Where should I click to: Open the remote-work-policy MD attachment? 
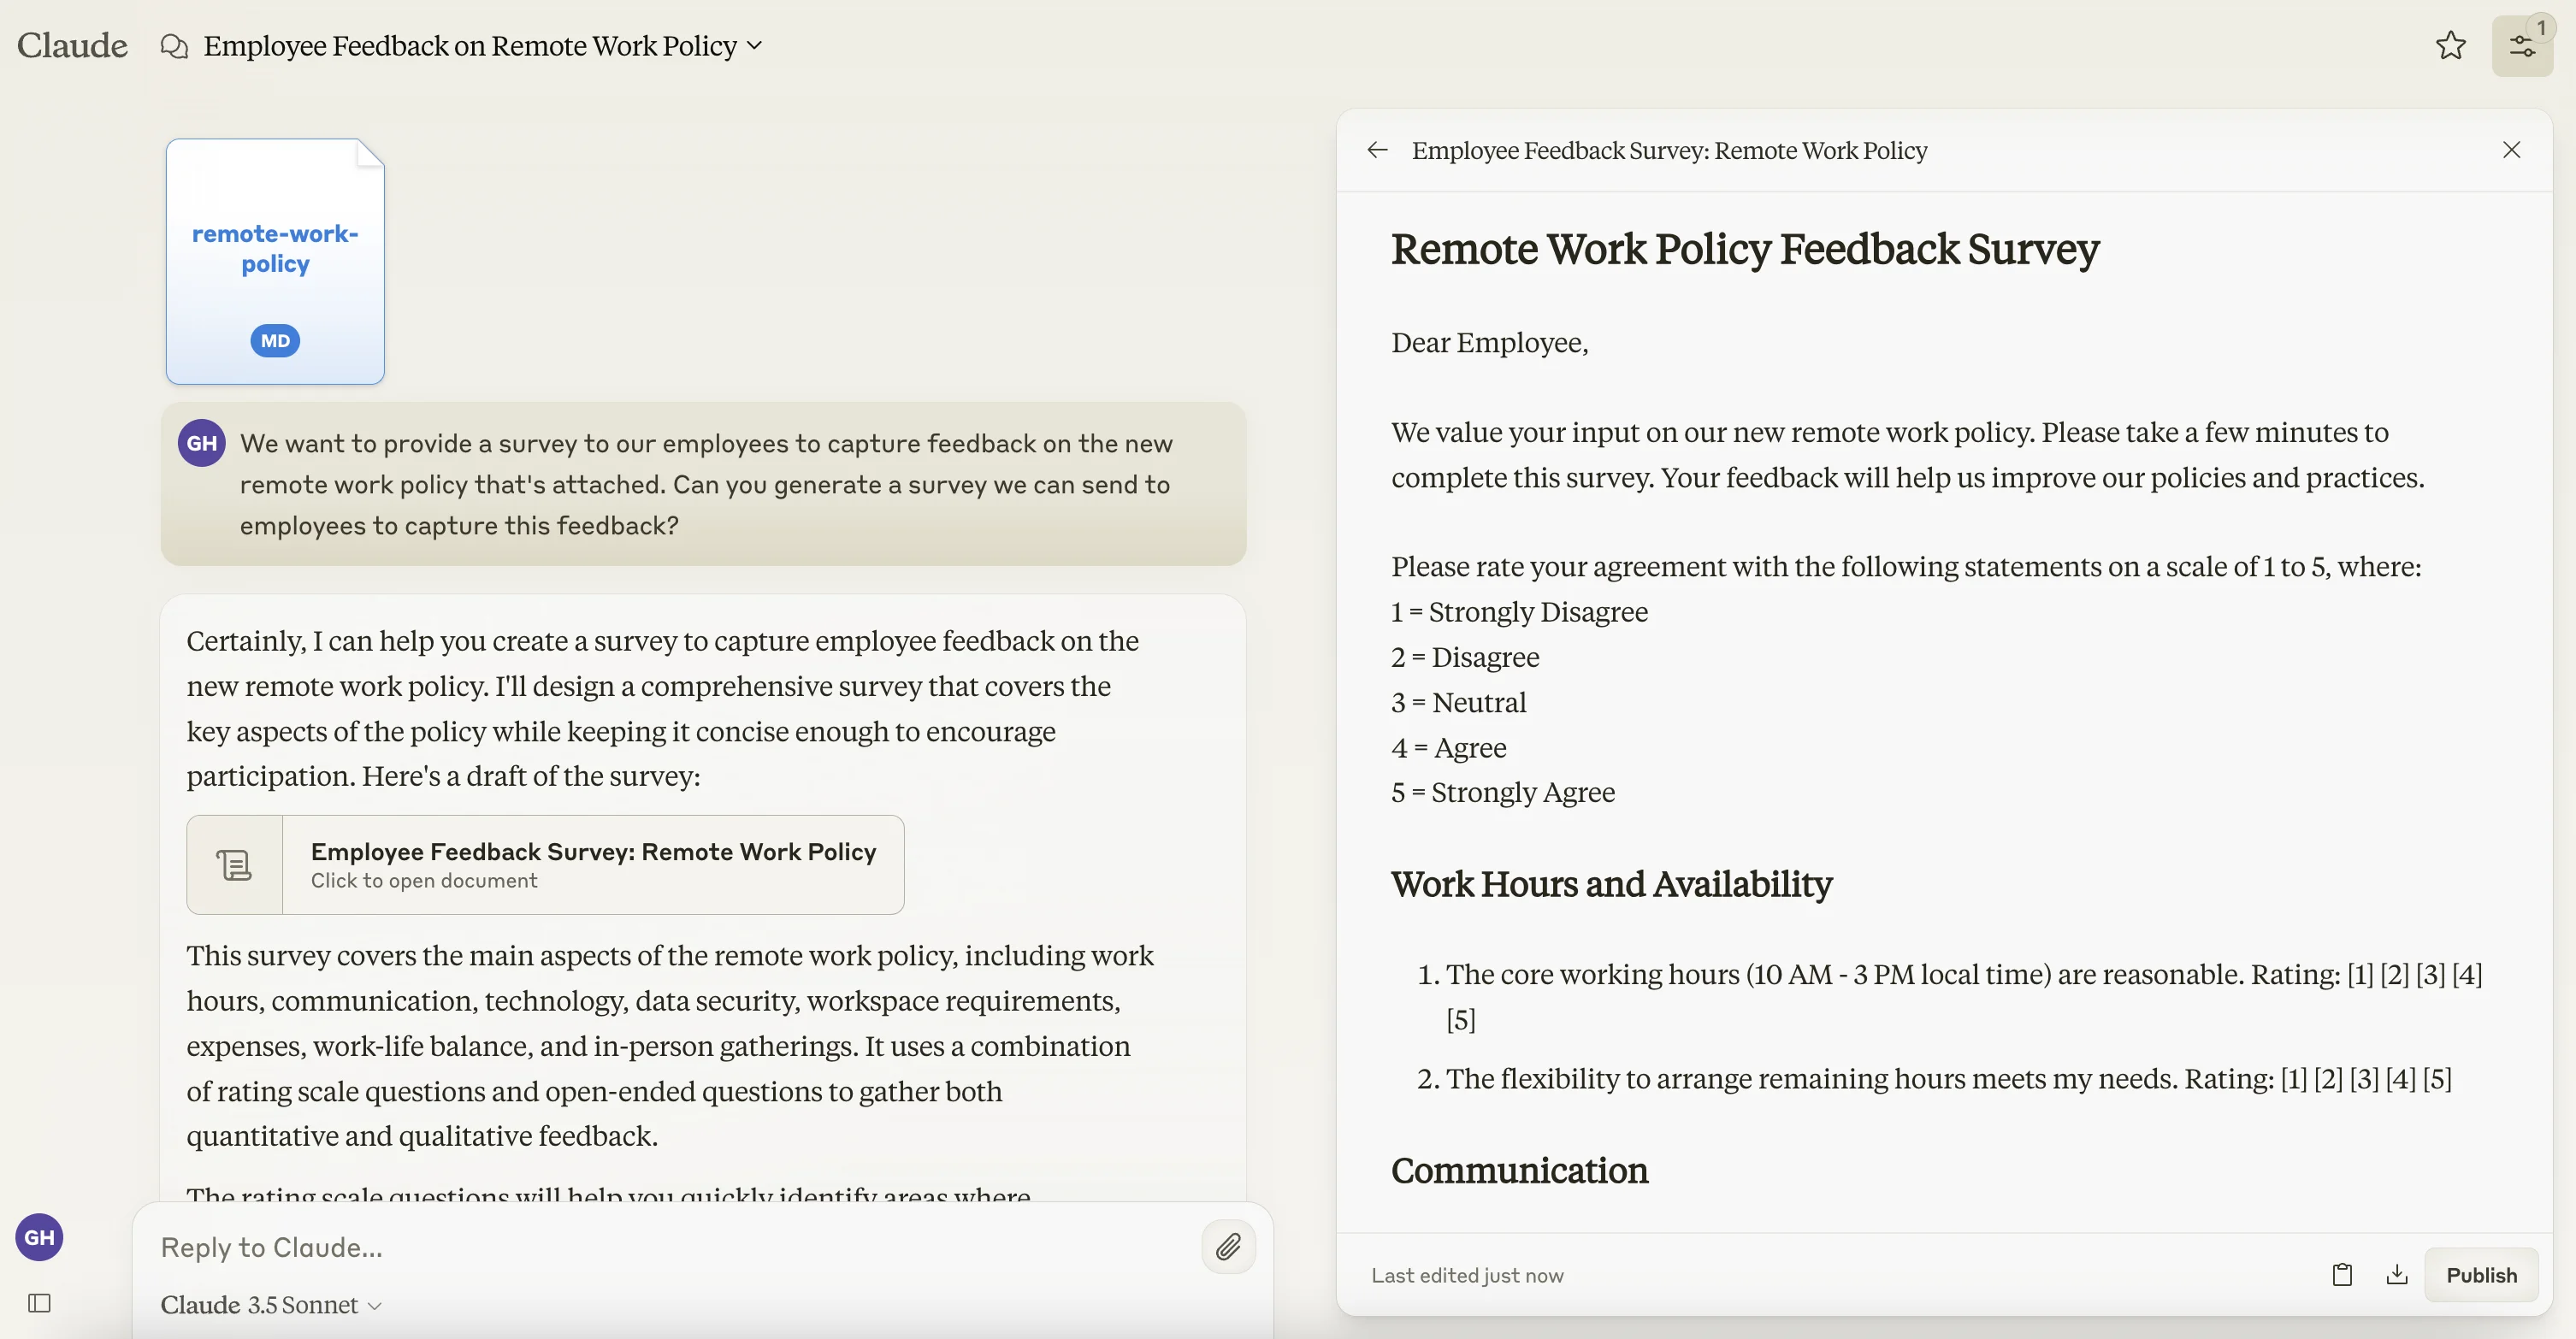click(275, 261)
